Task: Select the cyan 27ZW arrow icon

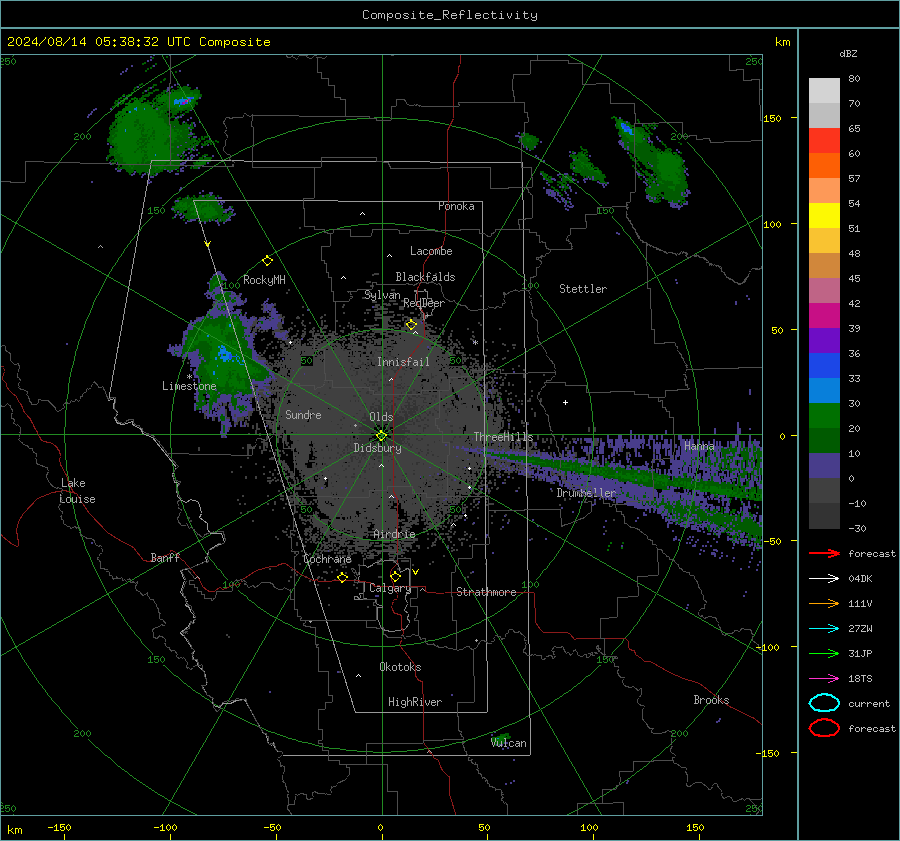Action: pos(824,629)
